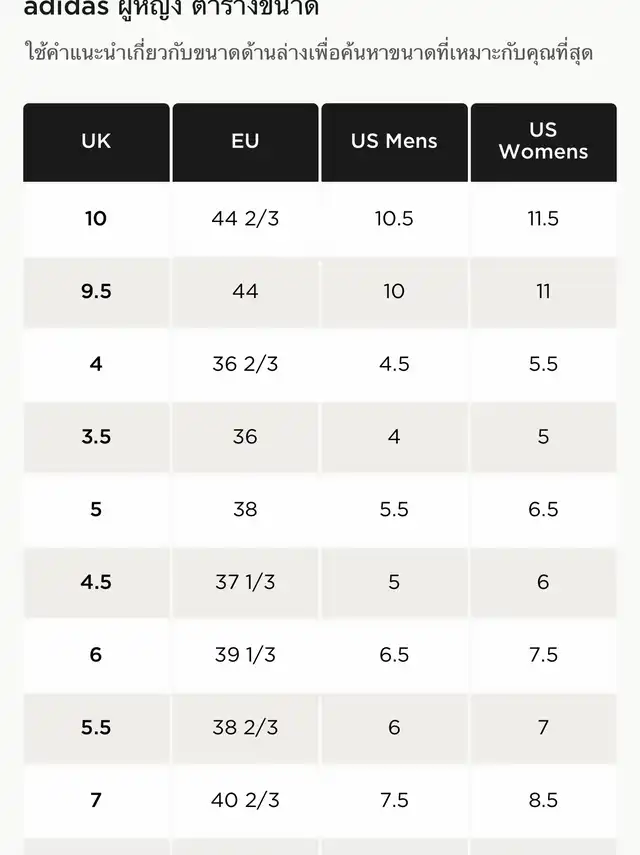Image resolution: width=640 pixels, height=855 pixels.
Task: Click the UK 7 size cell
Action: coord(96,800)
